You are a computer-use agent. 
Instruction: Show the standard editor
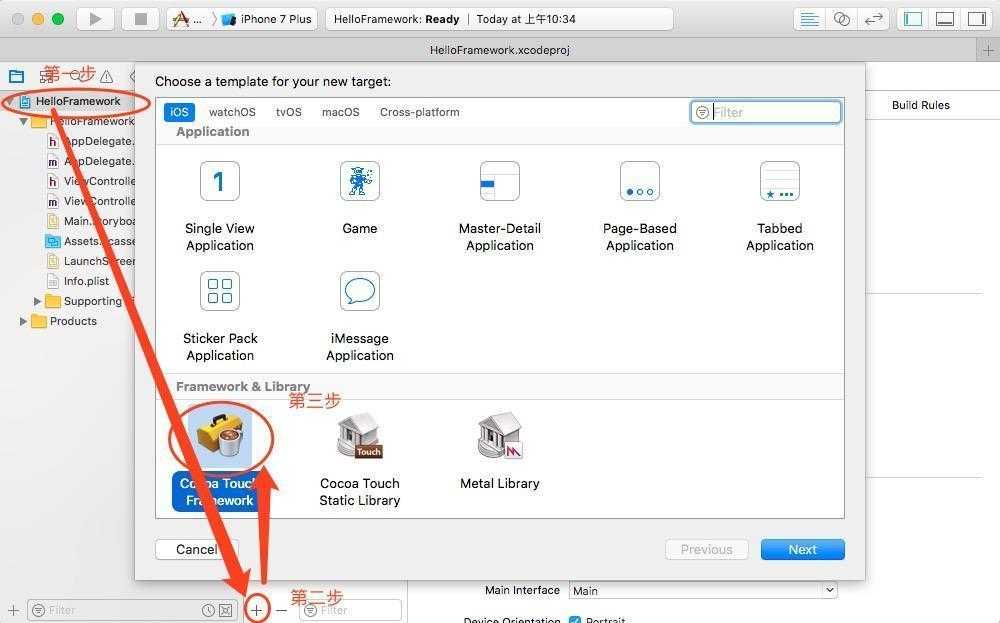809,19
